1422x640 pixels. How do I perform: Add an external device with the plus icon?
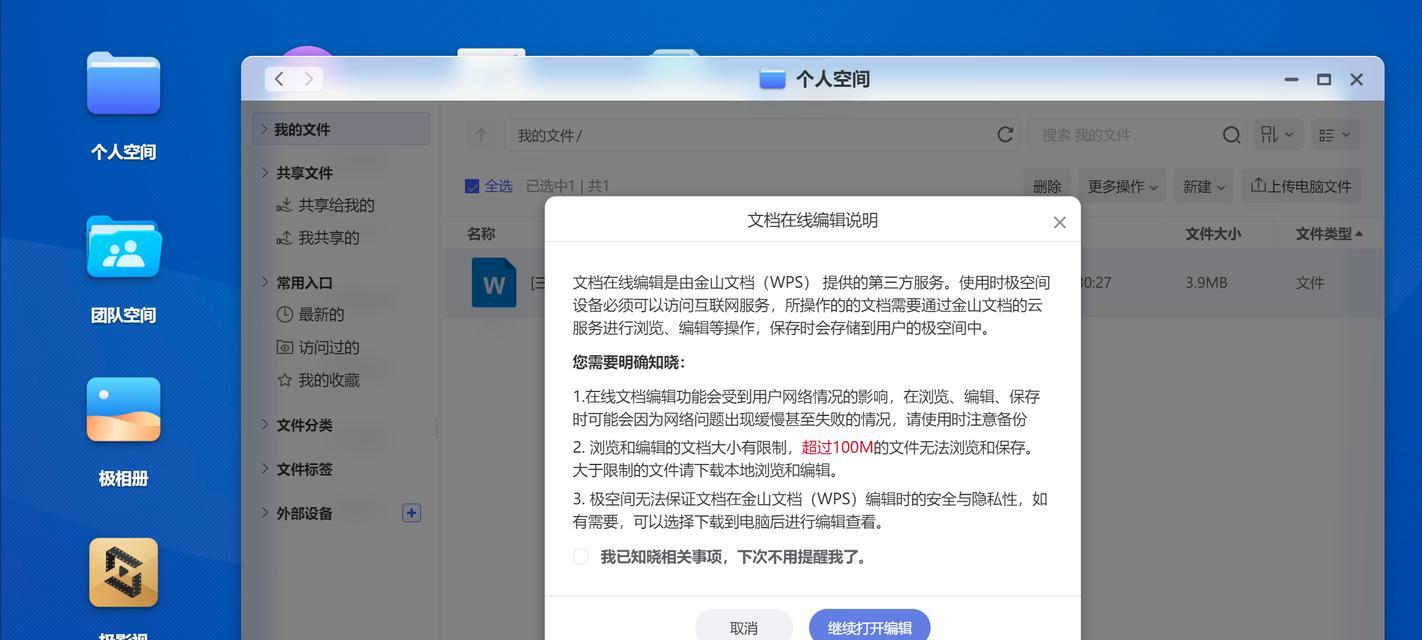point(411,513)
